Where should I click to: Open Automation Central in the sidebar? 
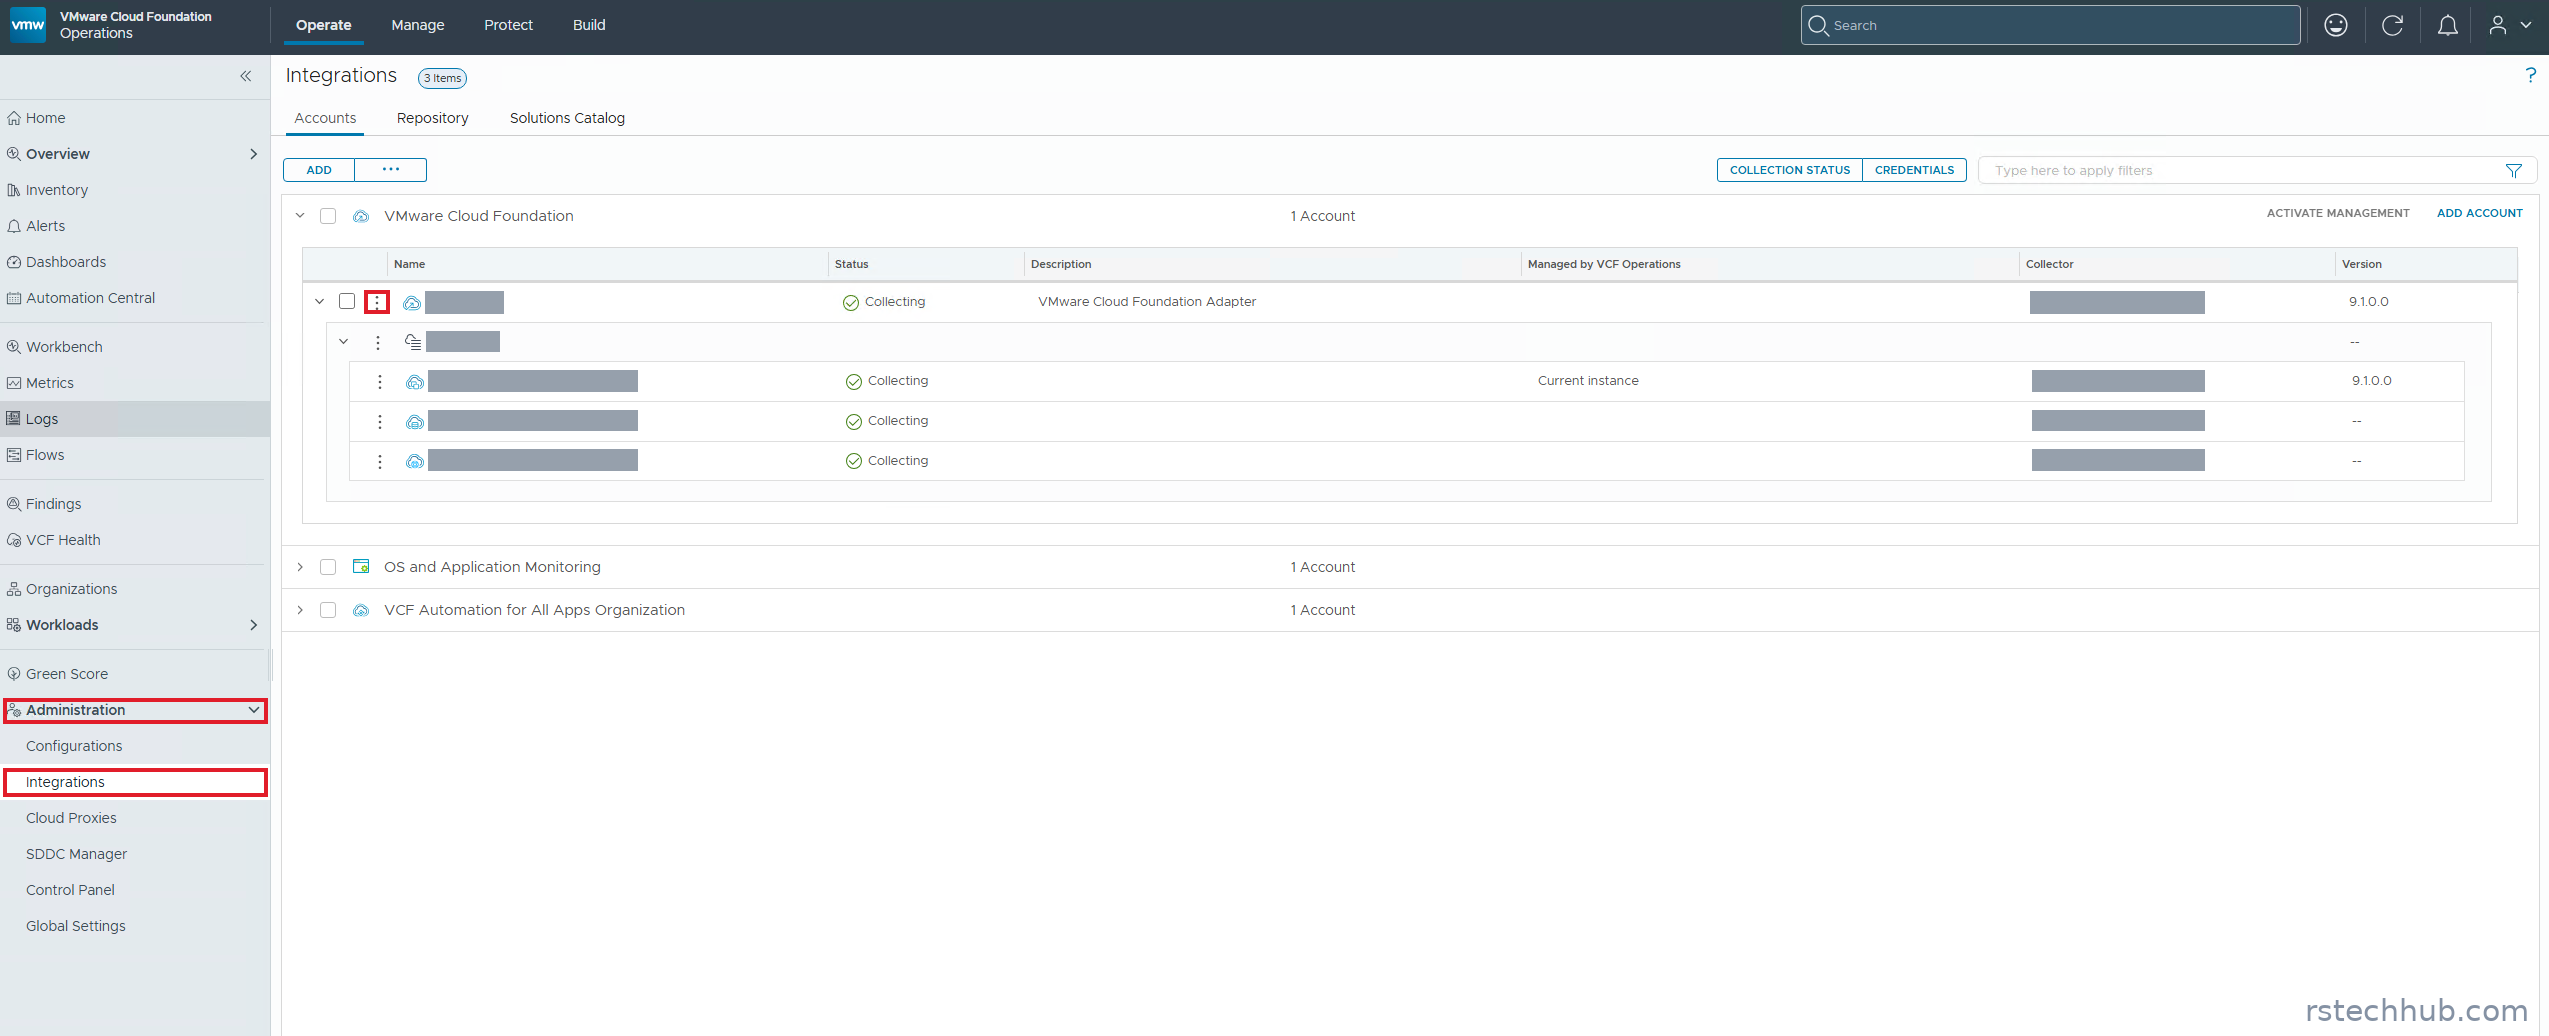[135, 298]
